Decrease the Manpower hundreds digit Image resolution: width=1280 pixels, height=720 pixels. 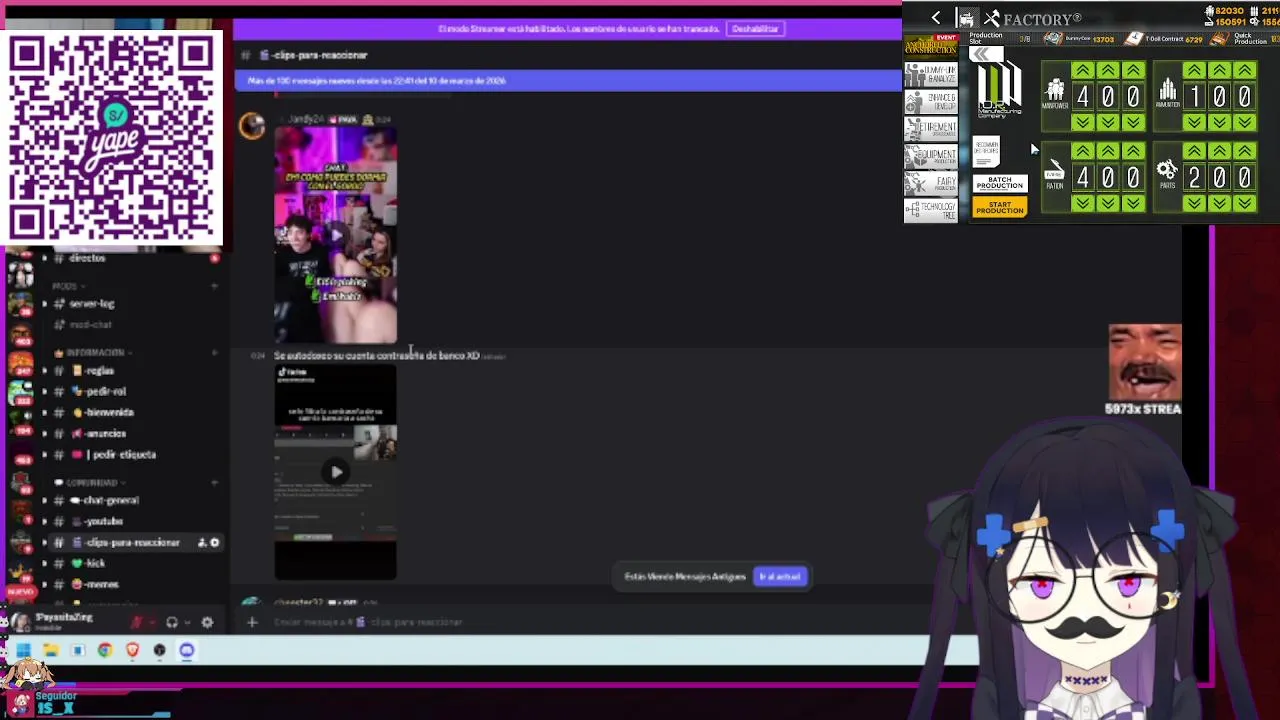(x=1082, y=122)
